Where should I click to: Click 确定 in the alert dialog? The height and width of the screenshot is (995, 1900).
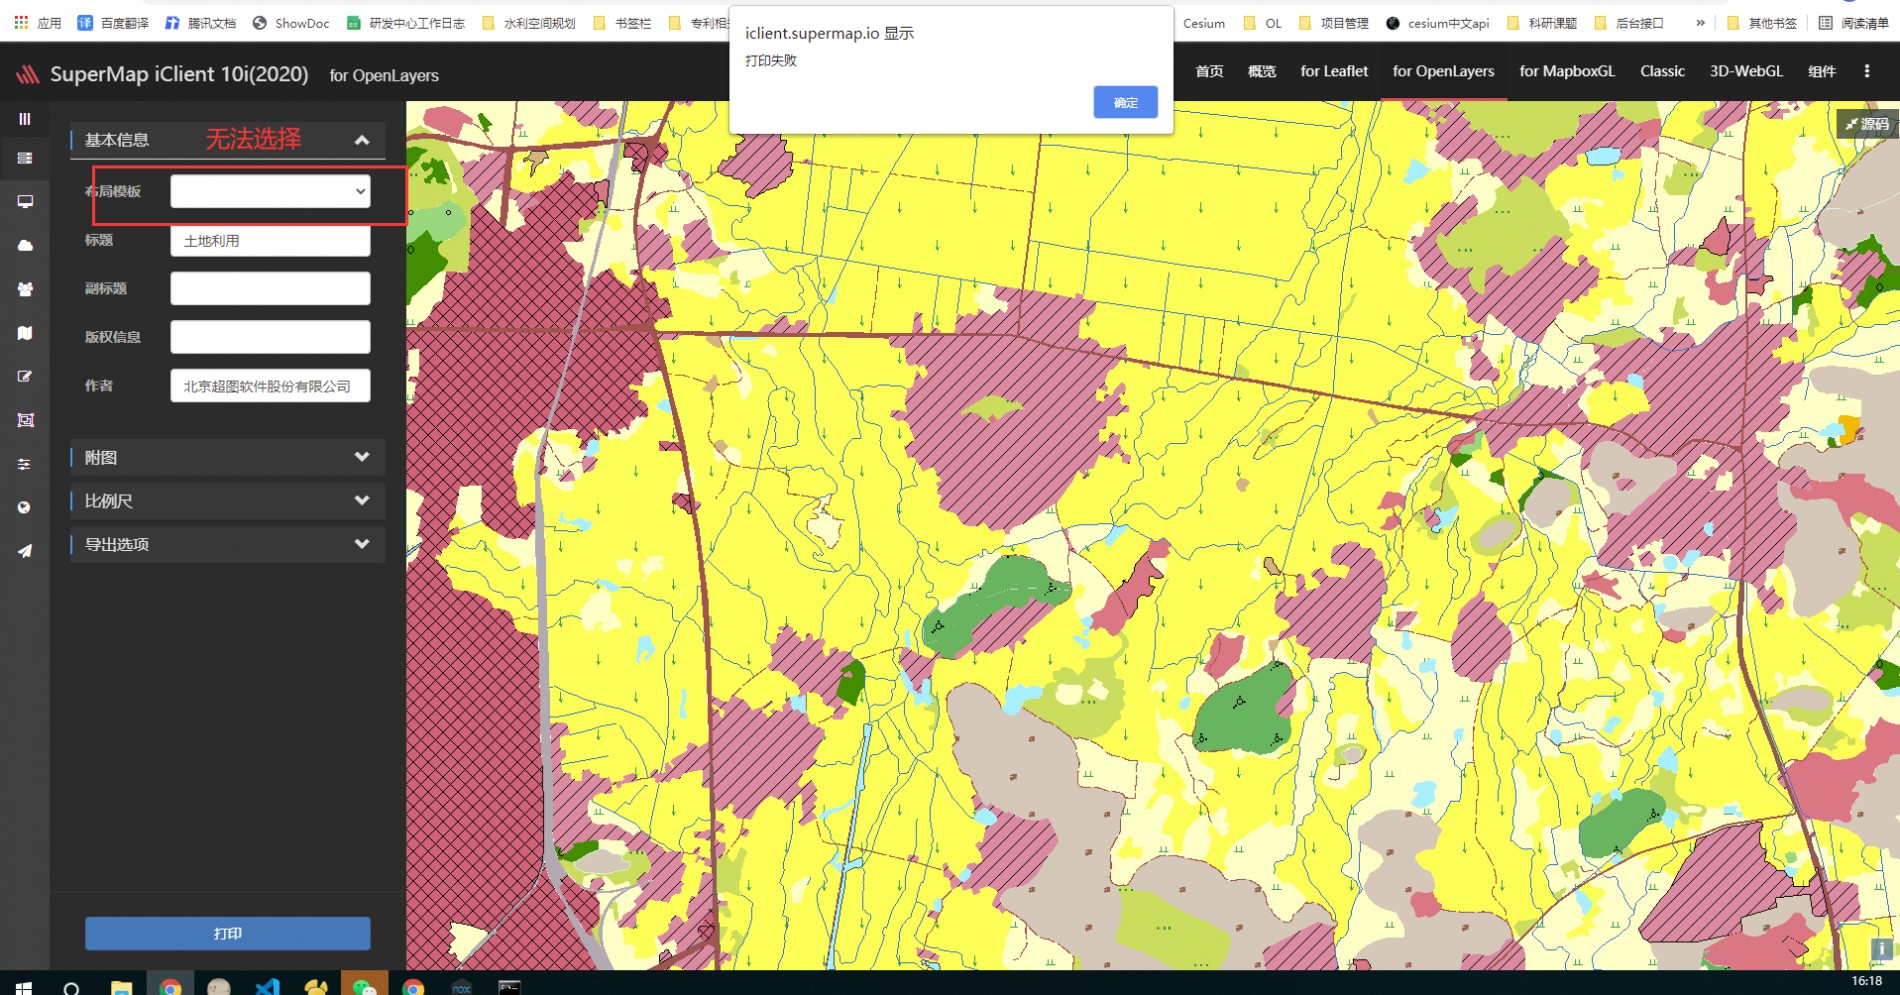(1125, 102)
